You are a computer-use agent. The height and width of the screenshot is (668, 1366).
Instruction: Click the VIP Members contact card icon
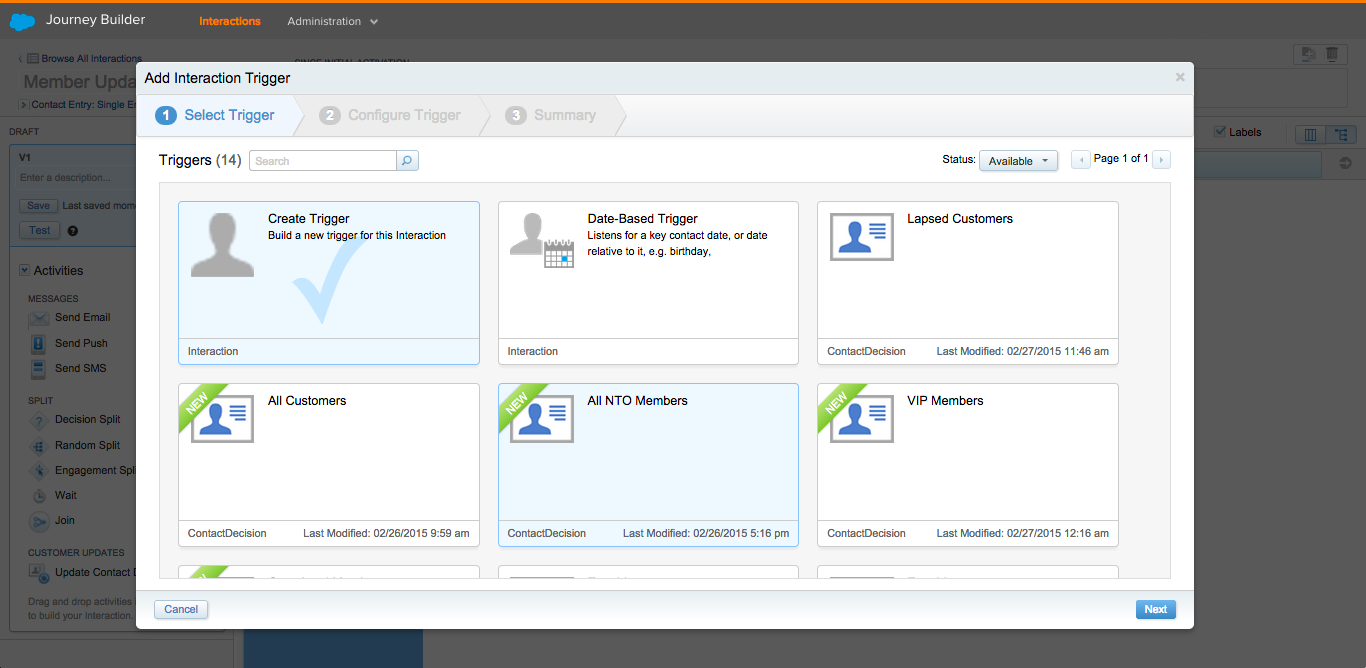tap(862, 419)
